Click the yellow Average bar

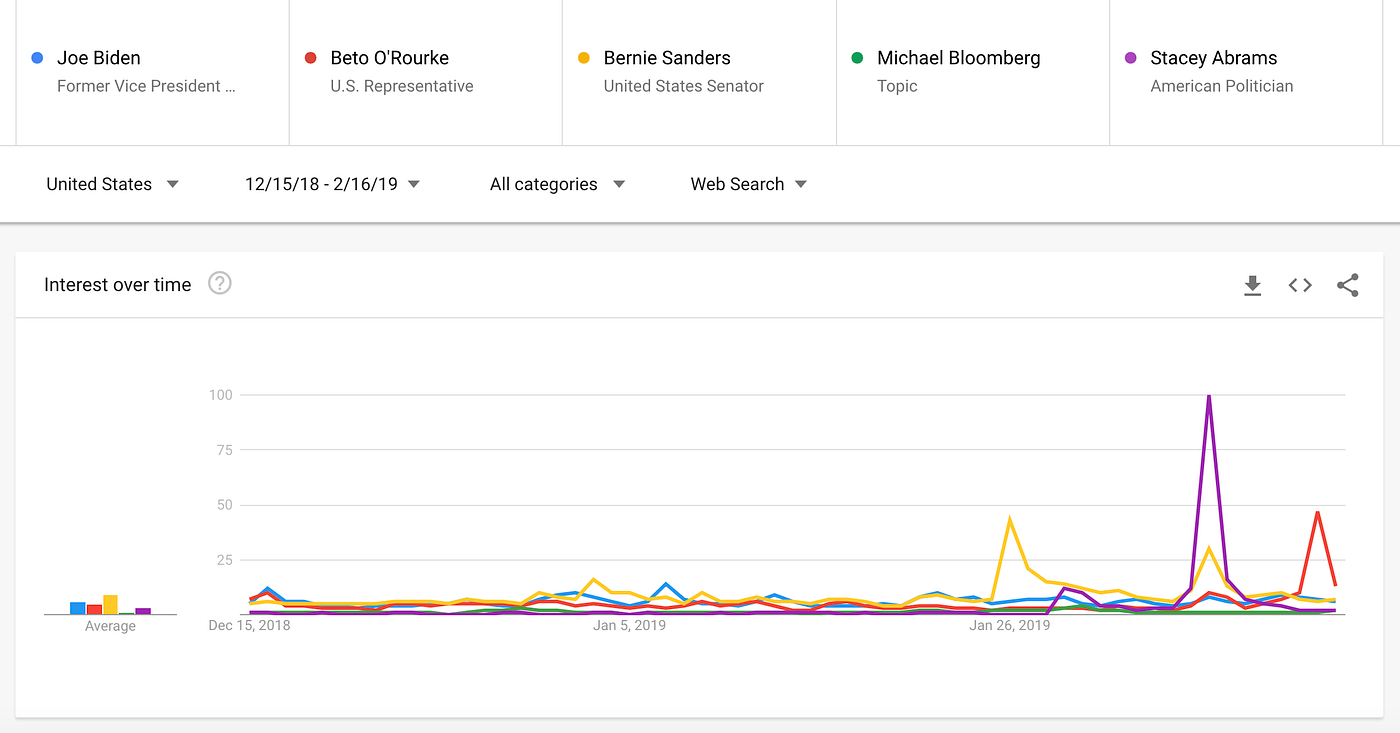(110, 604)
